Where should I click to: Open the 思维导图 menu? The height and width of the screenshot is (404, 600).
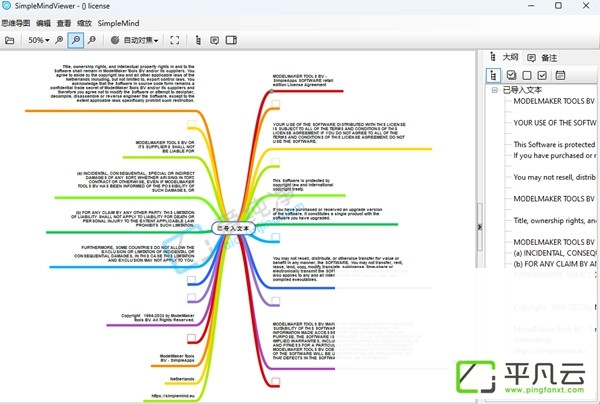point(16,23)
